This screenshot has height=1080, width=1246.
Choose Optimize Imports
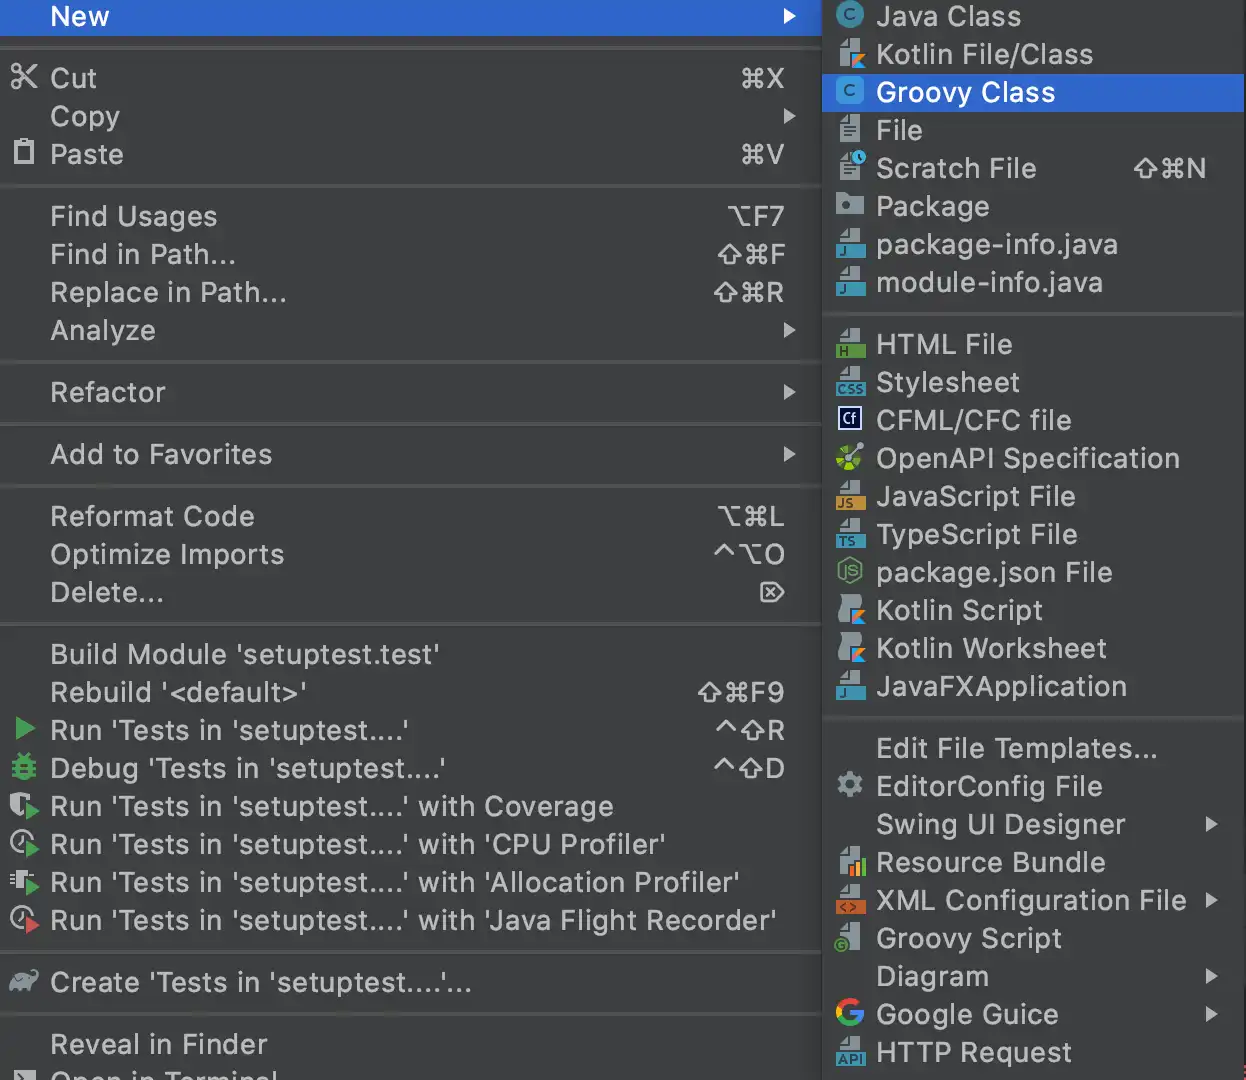410,554
